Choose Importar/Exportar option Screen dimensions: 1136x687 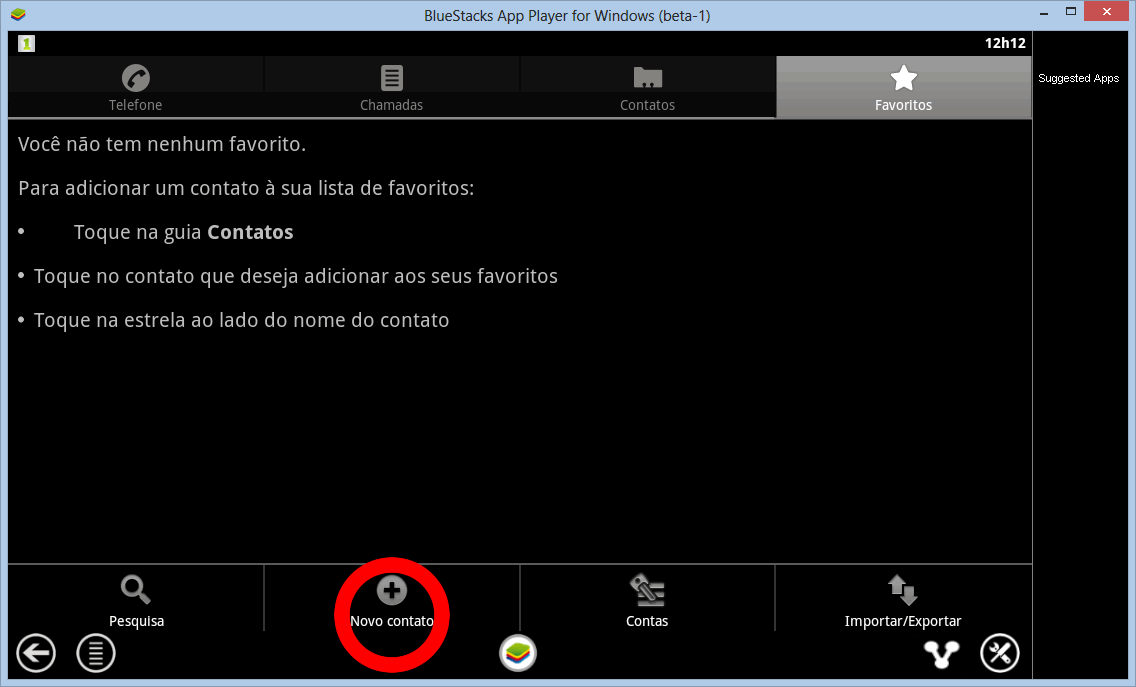903,600
